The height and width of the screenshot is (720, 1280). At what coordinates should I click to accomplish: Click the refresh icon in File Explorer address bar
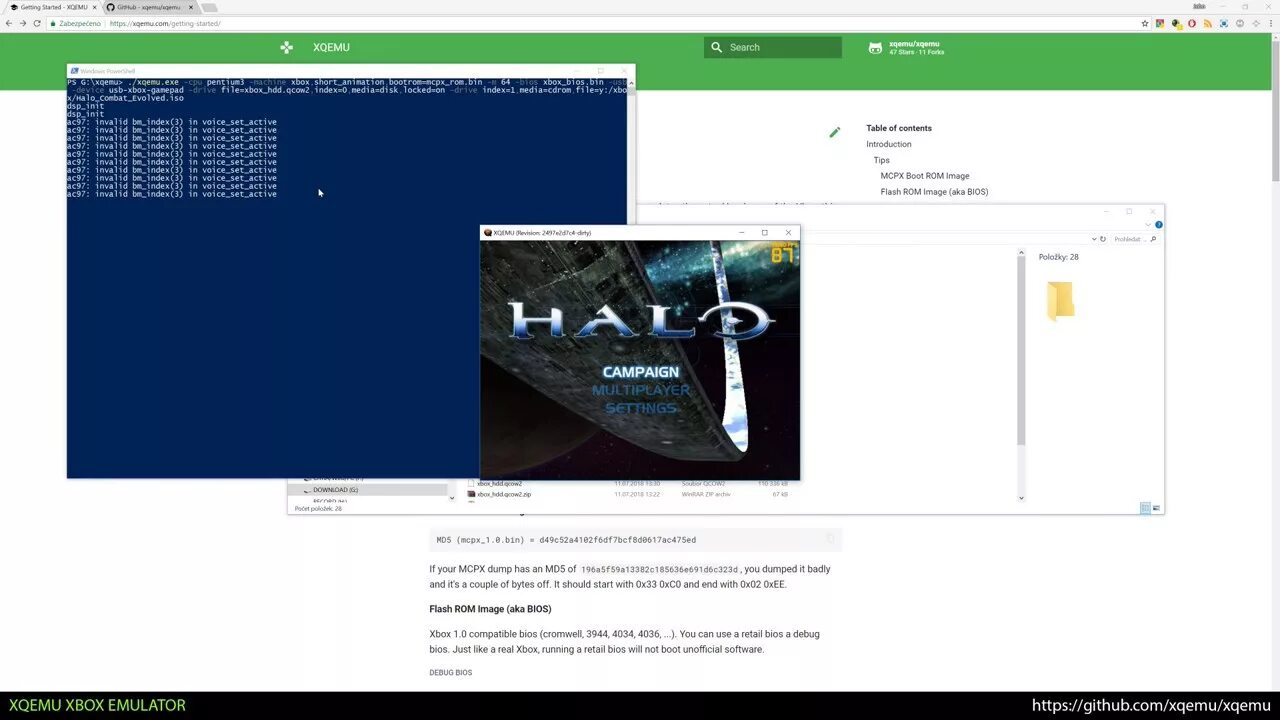coord(1103,239)
